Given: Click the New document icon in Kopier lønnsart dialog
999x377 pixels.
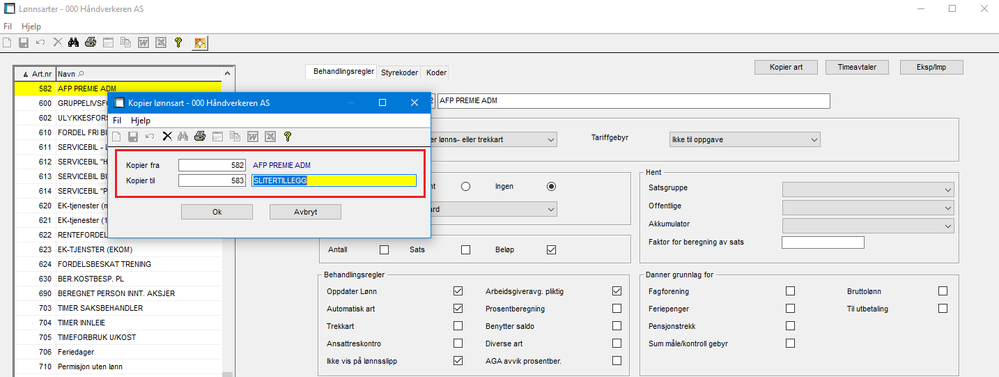Looking at the screenshot, I should 116,136.
